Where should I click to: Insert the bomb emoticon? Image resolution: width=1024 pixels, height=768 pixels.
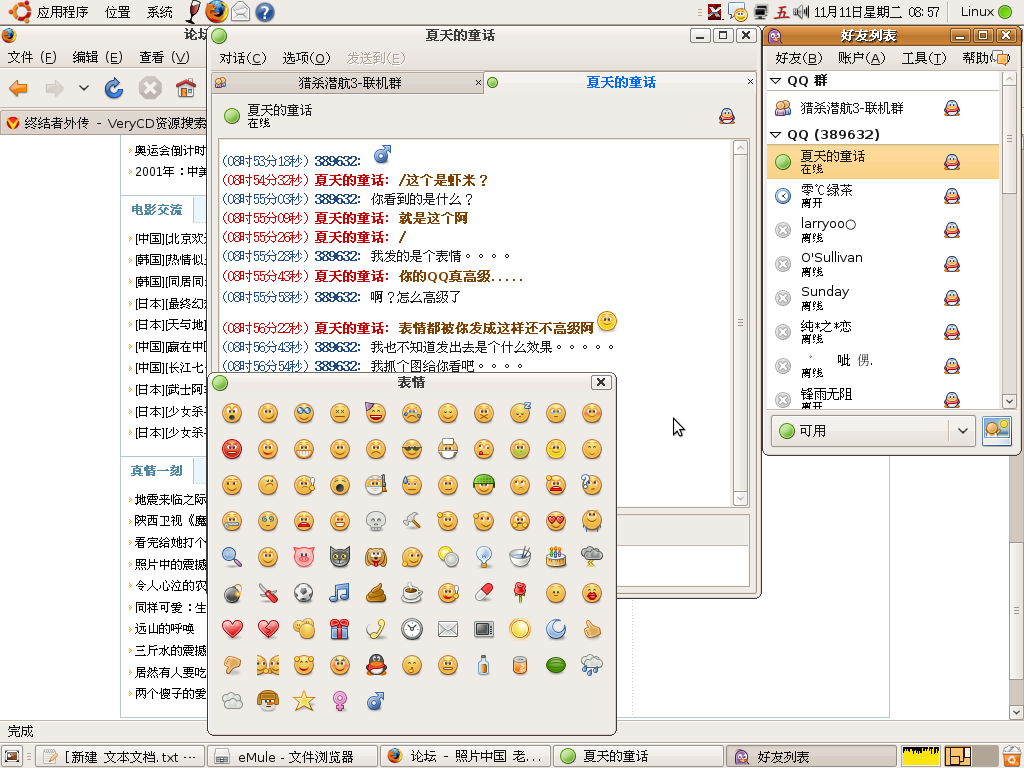tap(232, 593)
